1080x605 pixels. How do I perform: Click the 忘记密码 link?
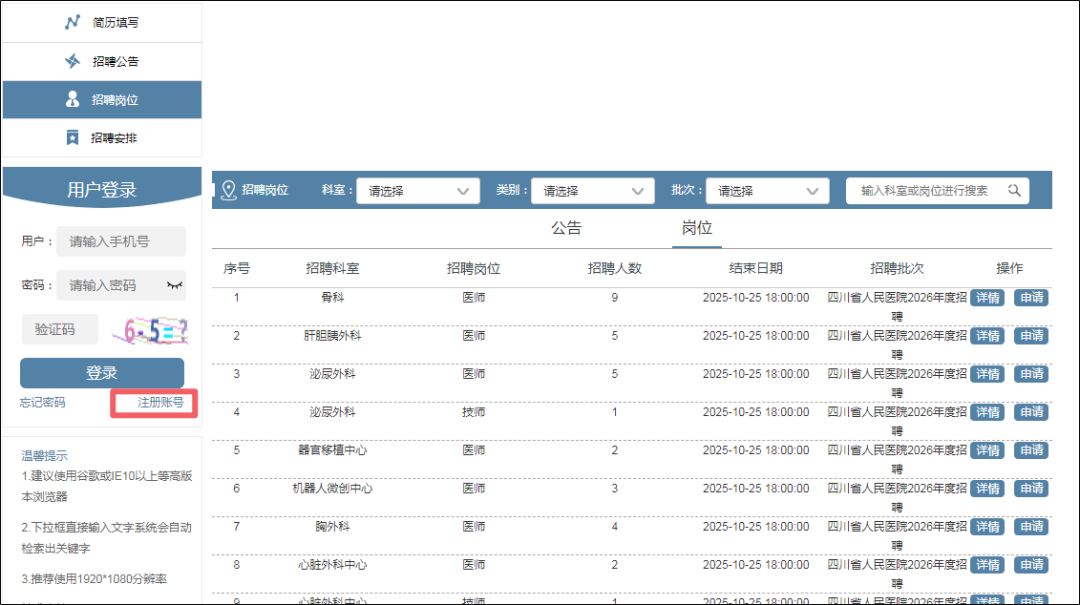coord(43,402)
